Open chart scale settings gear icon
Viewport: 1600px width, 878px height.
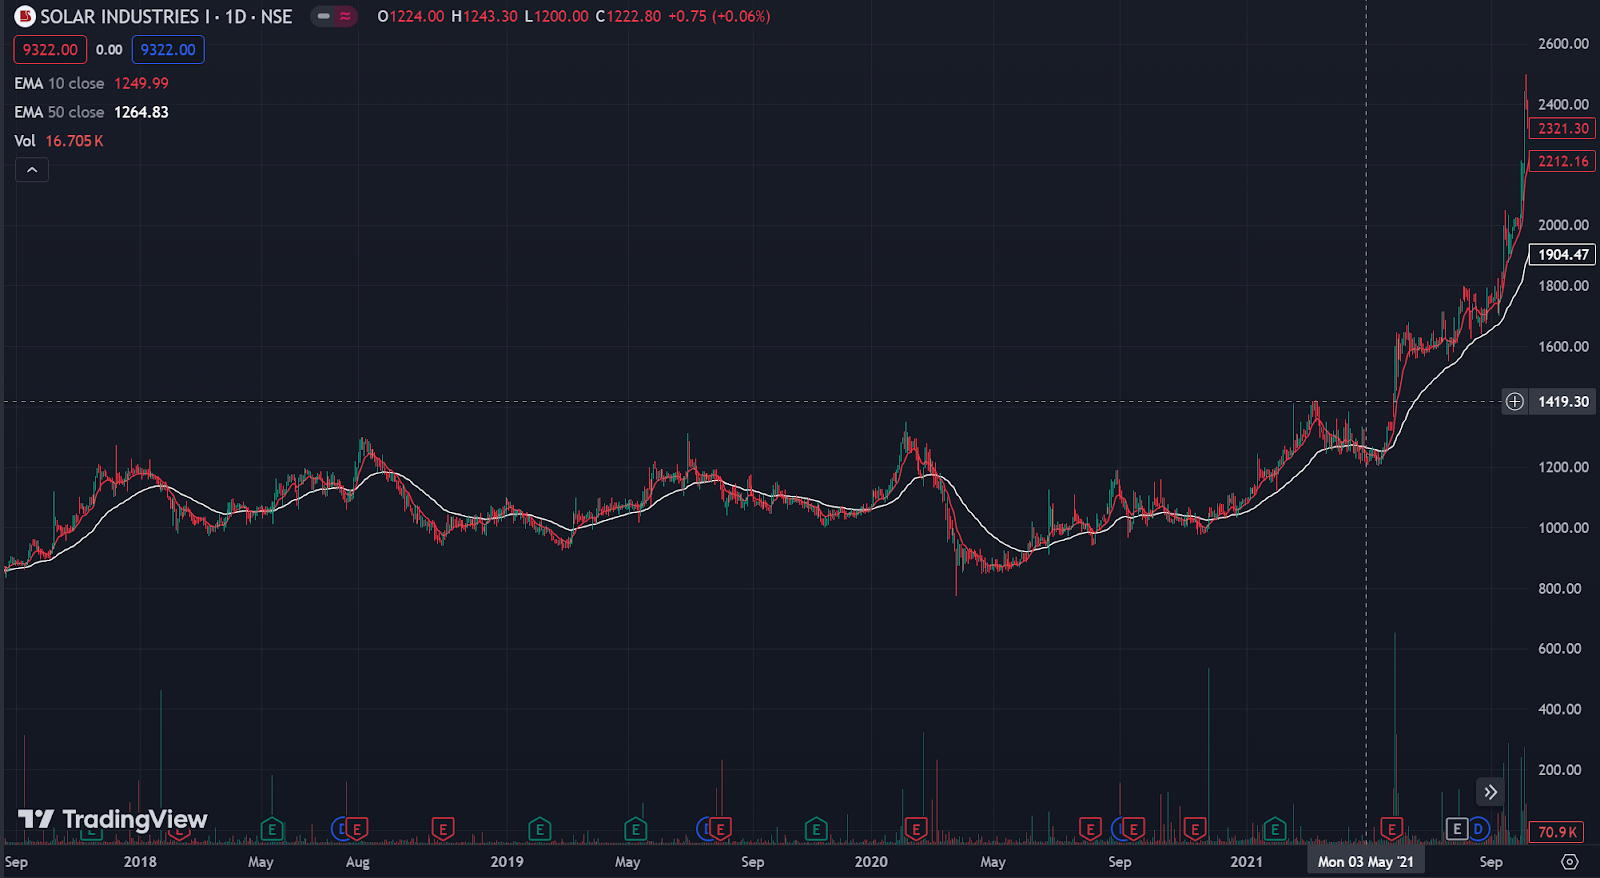coord(1570,861)
